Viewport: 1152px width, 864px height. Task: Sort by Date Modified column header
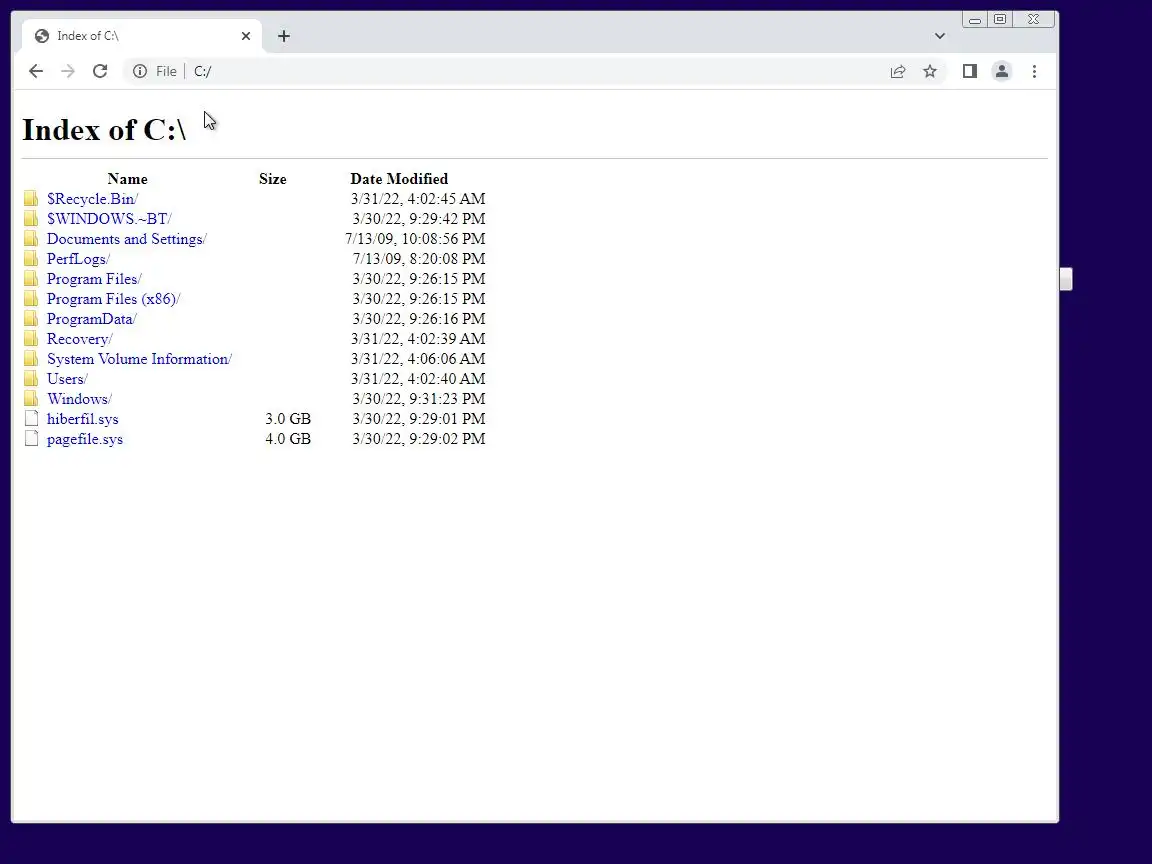(399, 179)
